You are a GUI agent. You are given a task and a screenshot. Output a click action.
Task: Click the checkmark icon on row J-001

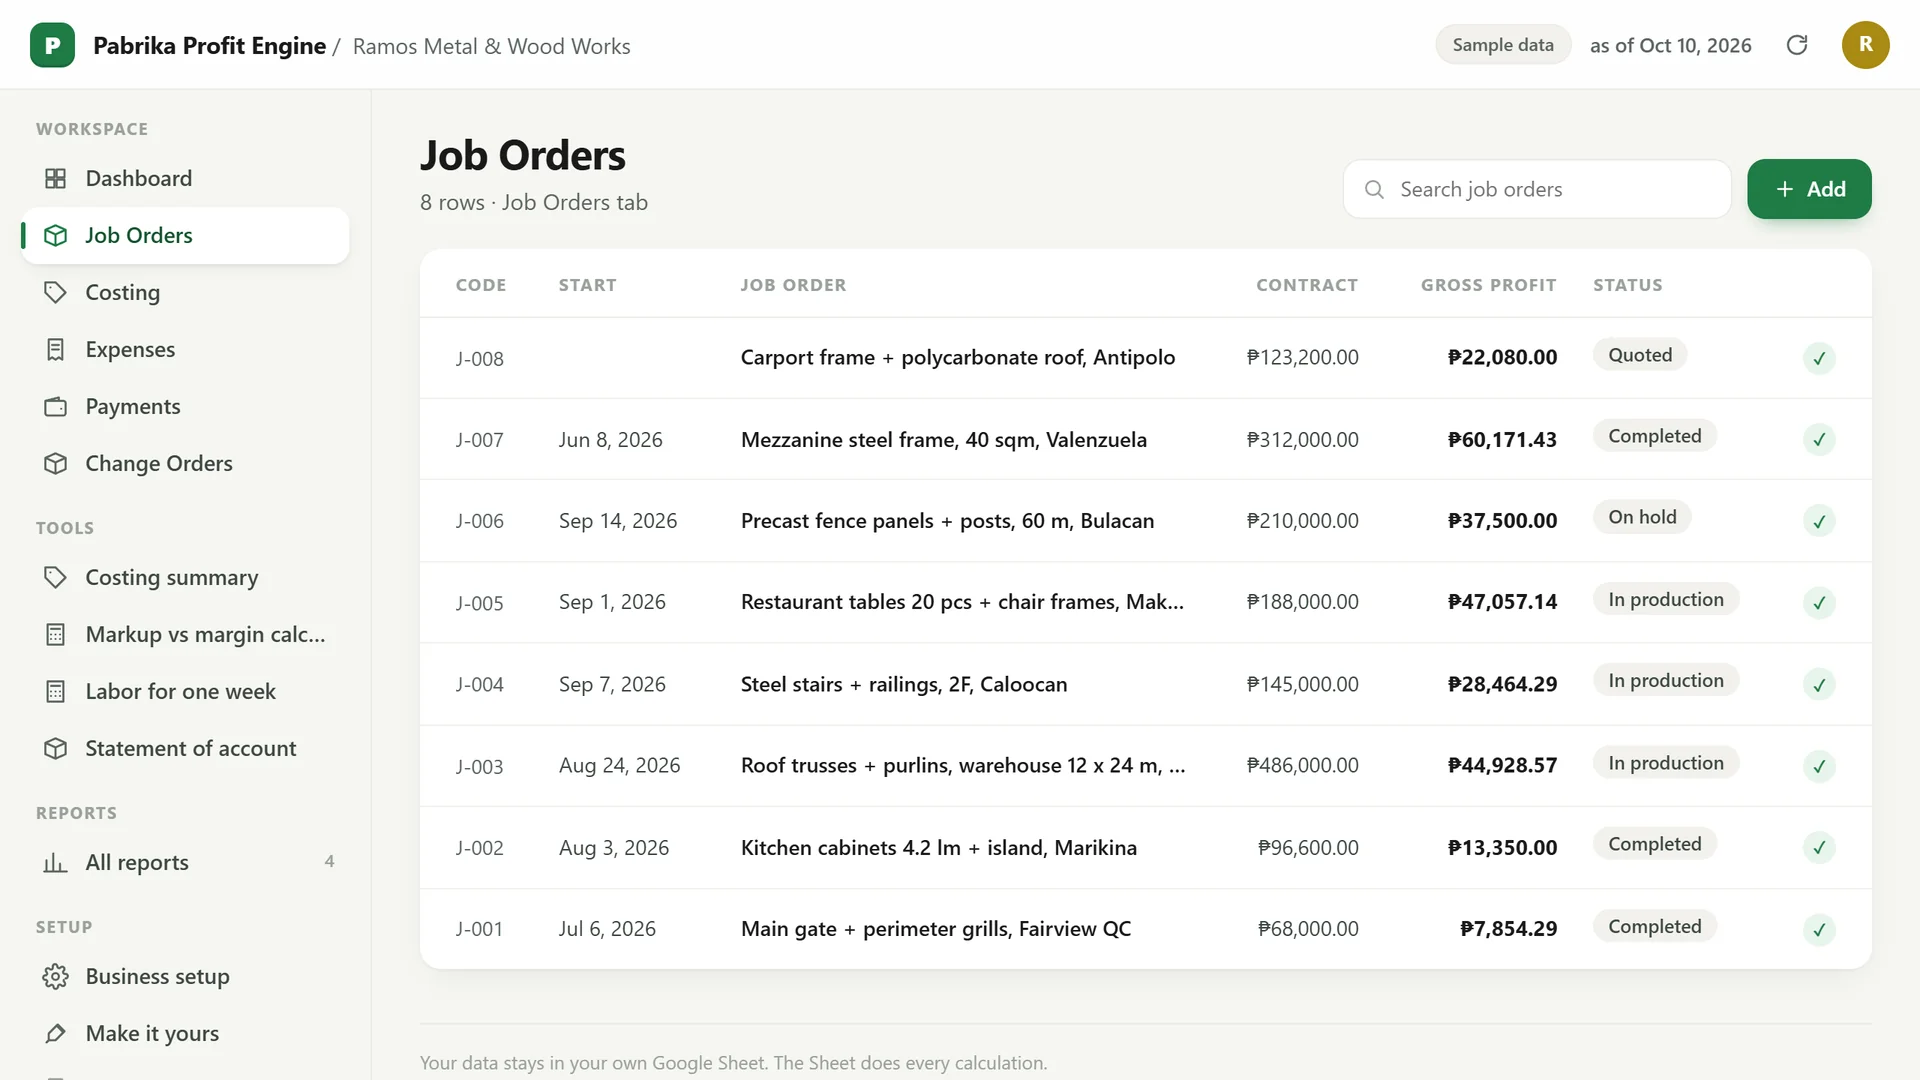tap(1819, 930)
